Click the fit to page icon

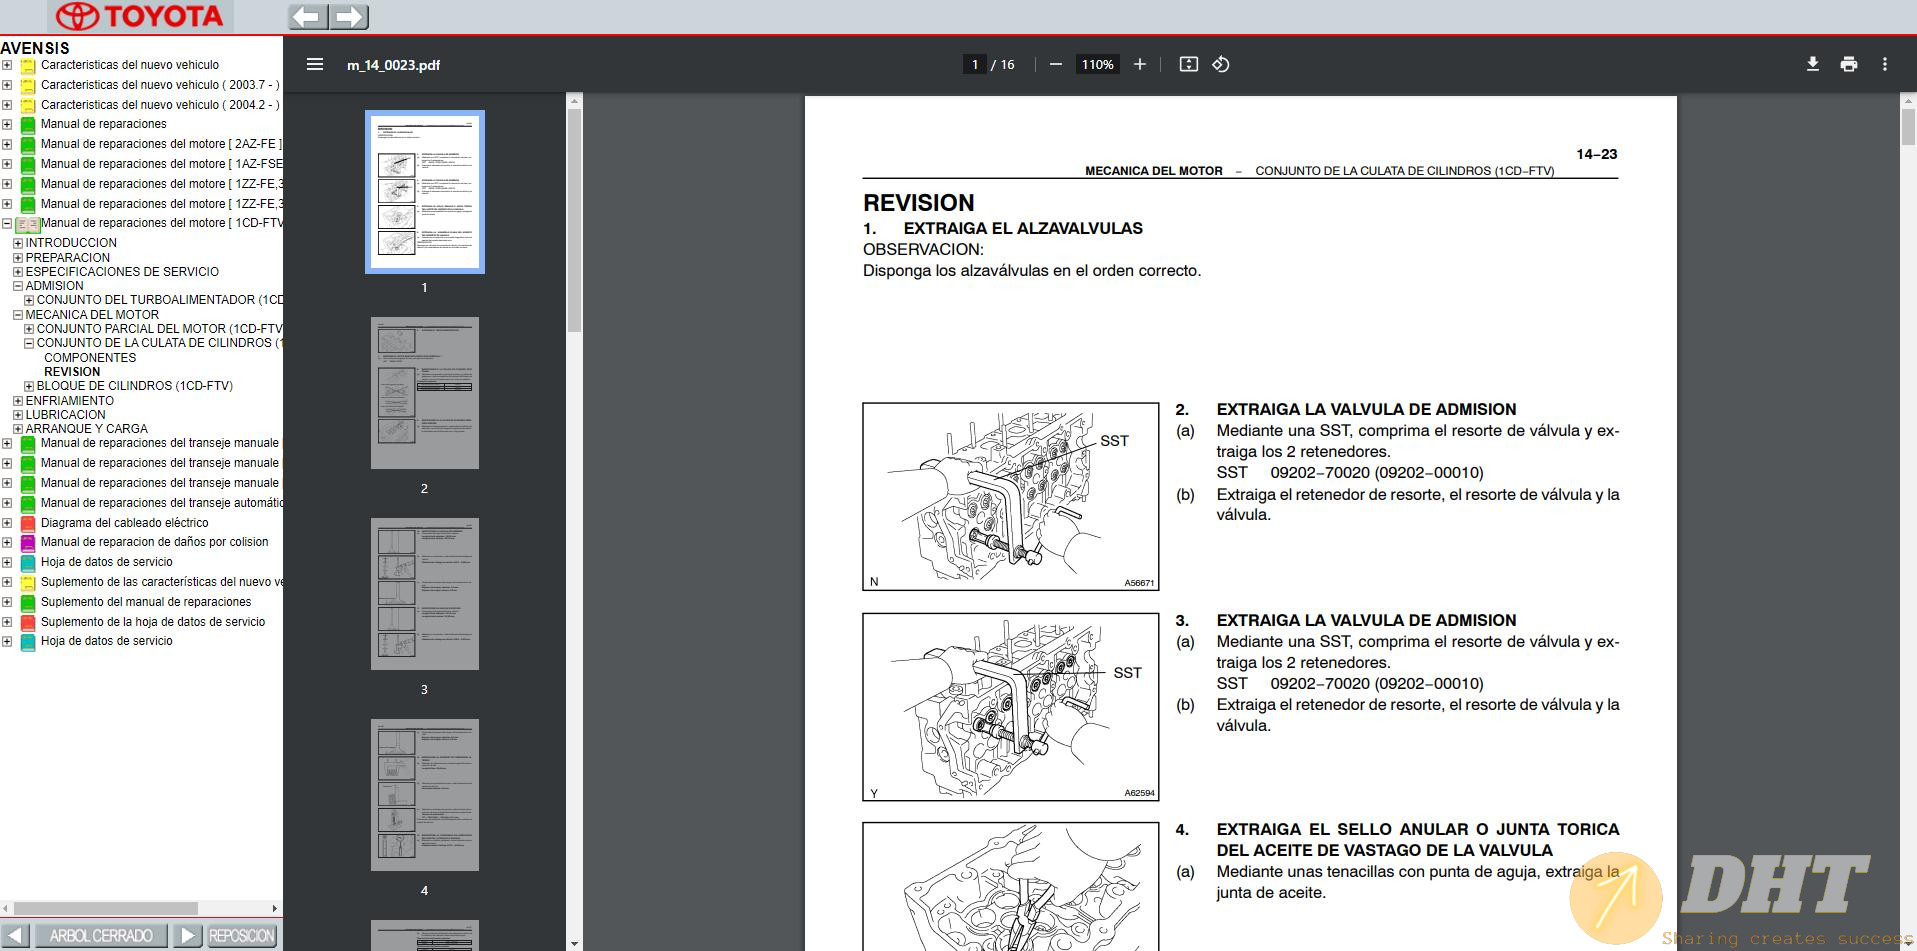coord(1188,64)
